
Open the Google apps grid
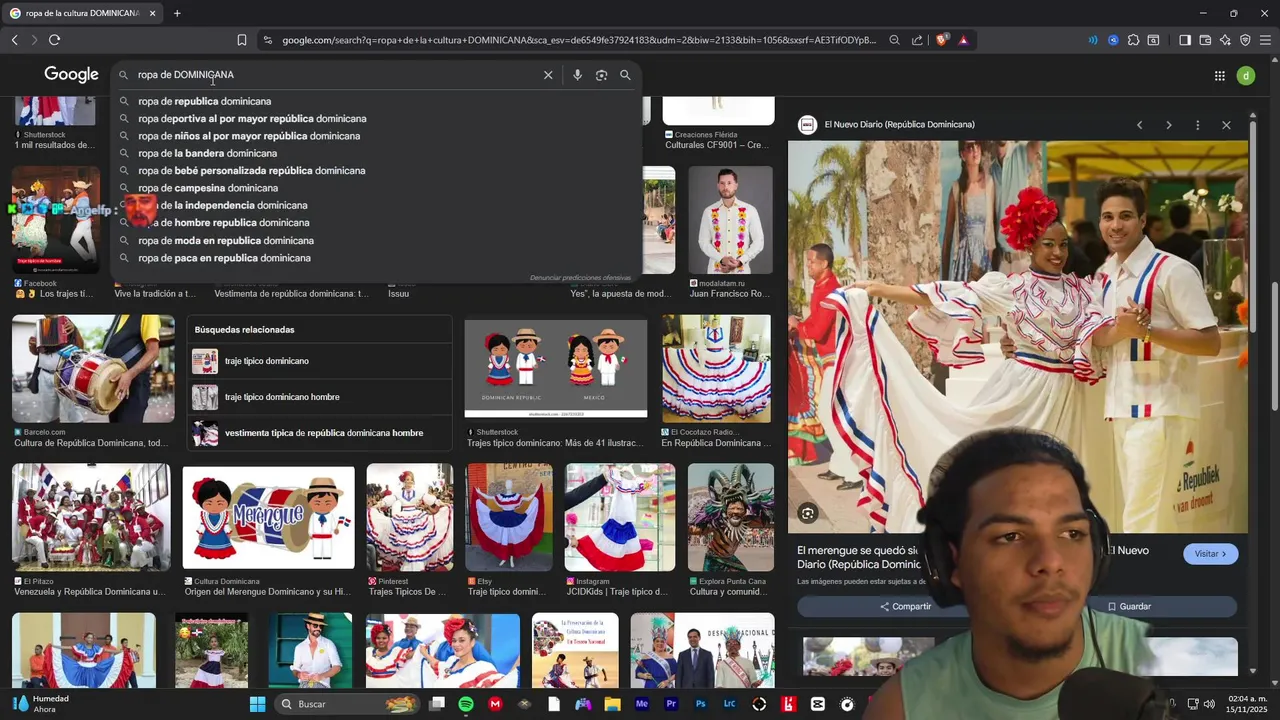1220,76
